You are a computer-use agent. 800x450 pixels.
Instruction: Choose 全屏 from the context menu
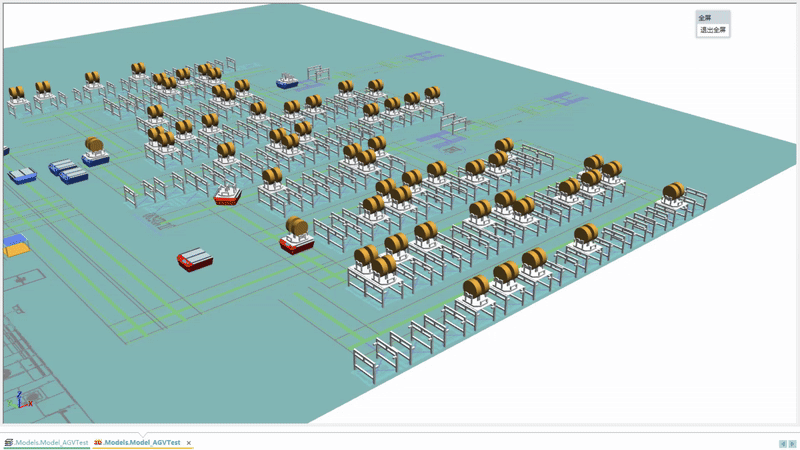(705, 18)
